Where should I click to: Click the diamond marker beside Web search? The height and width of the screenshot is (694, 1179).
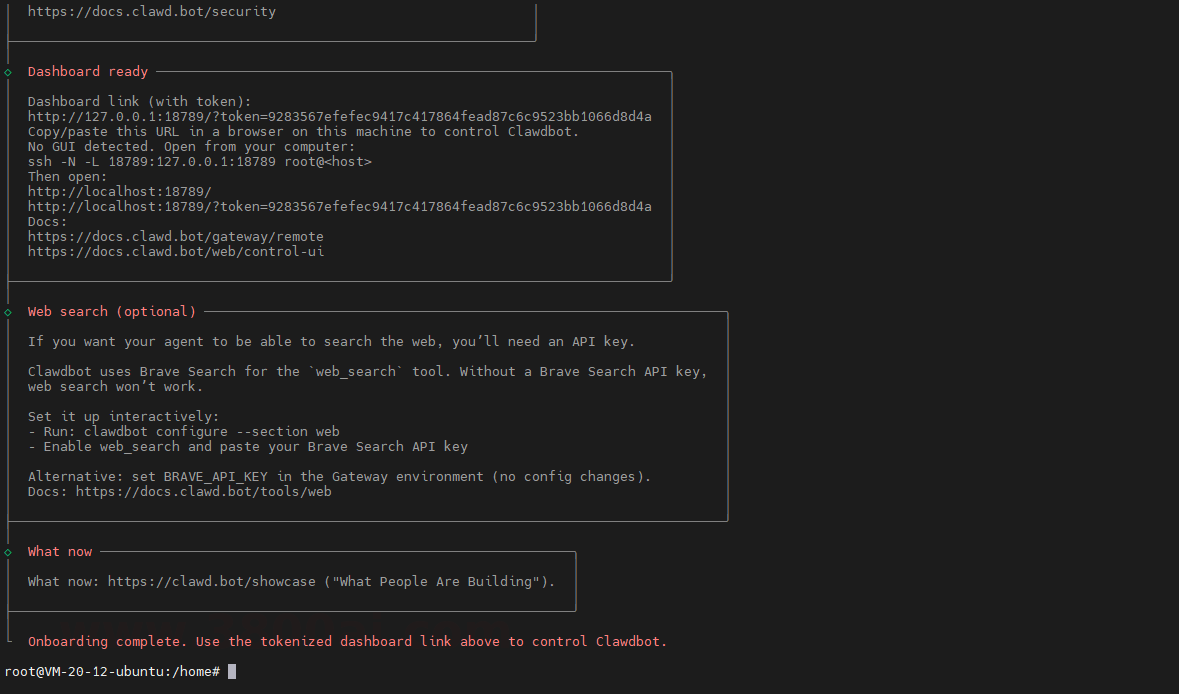8,312
